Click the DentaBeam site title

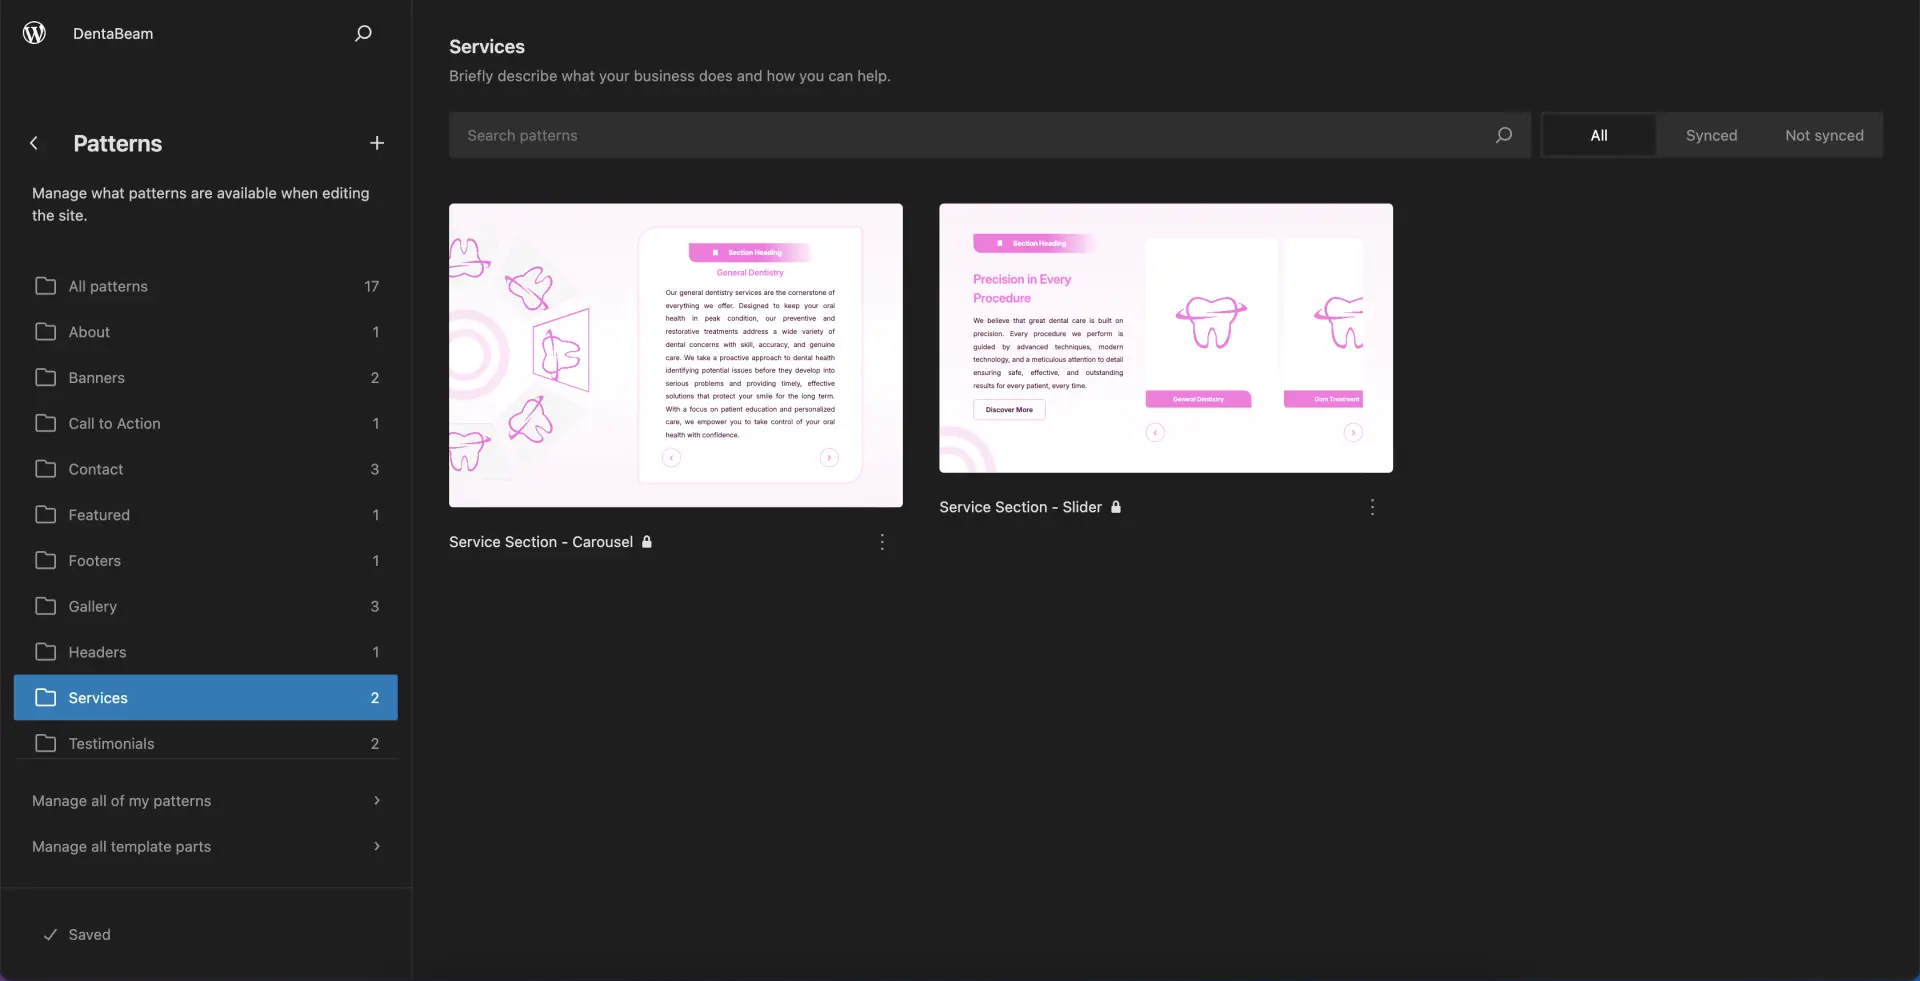(113, 33)
